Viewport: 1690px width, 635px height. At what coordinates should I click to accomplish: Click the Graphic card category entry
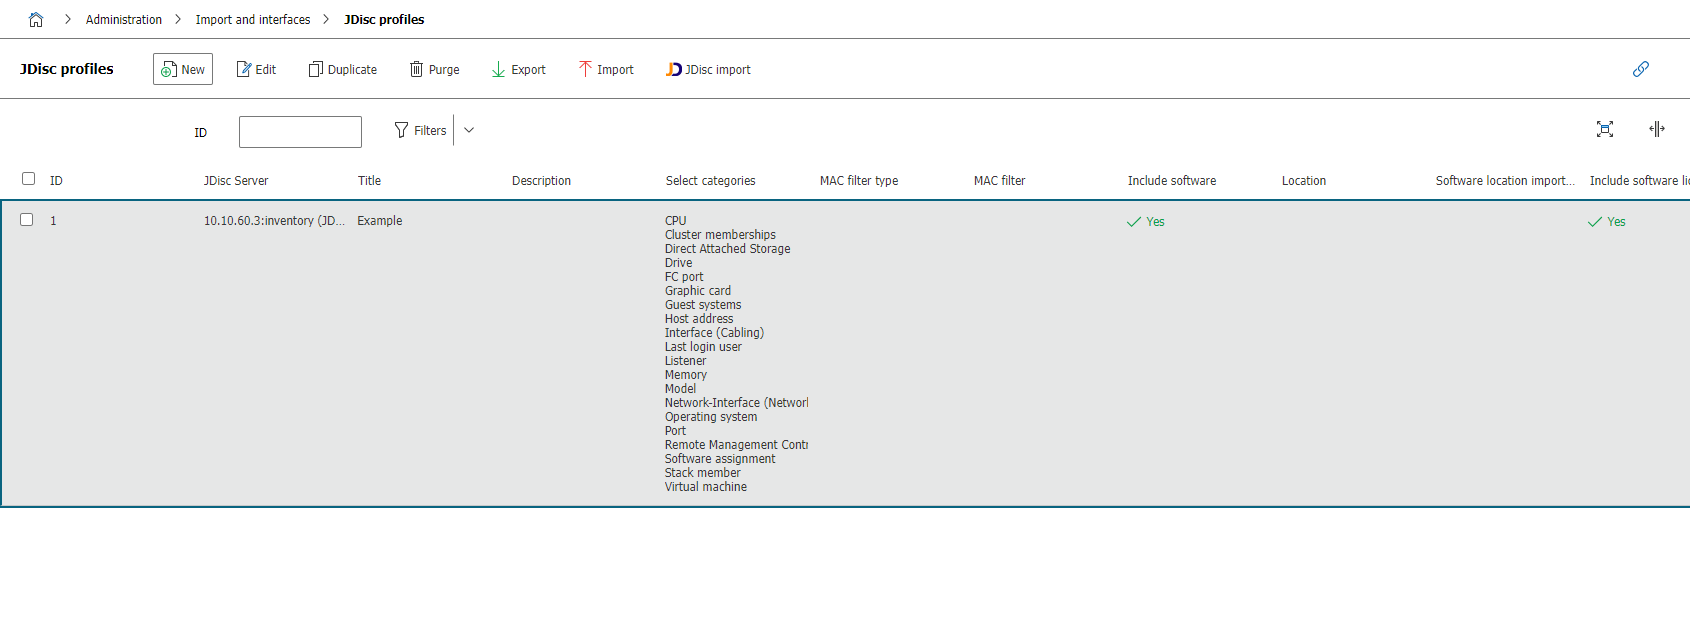[x=698, y=291]
